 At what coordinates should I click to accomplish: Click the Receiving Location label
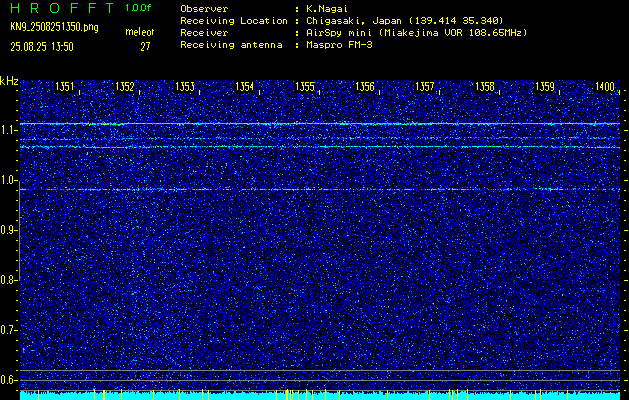[x=234, y=21]
